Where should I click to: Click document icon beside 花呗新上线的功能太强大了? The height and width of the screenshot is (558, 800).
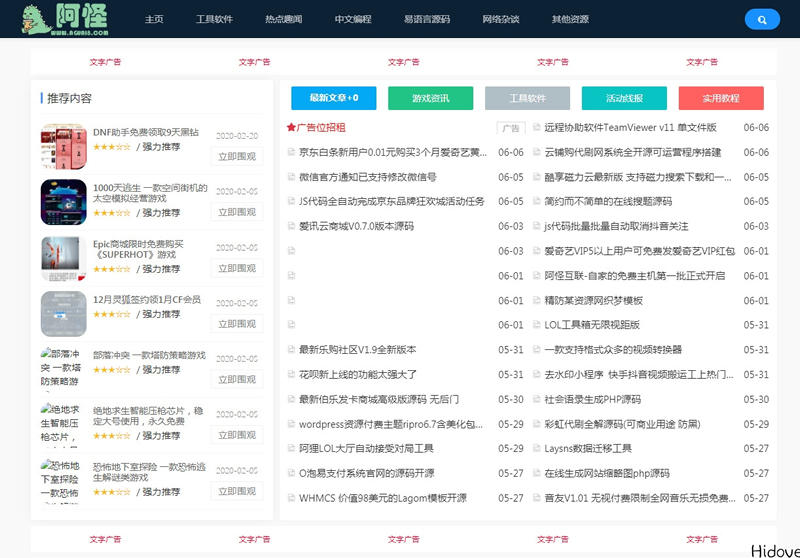click(x=291, y=375)
